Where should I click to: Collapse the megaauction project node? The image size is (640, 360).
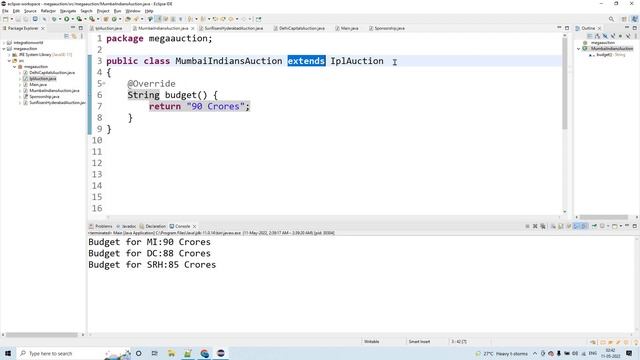point(4,49)
